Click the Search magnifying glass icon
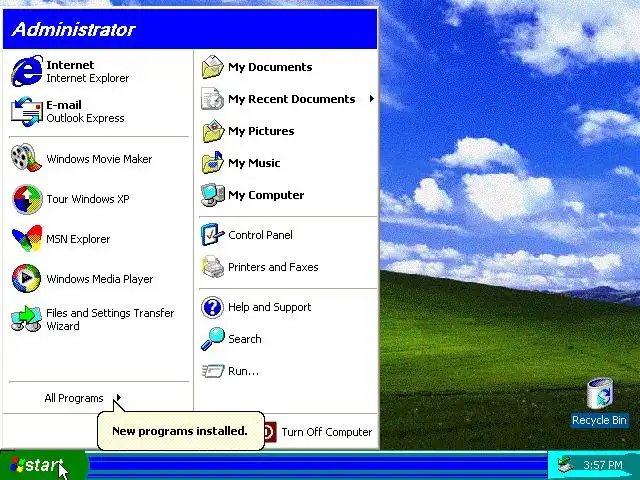This screenshot has width=640, height=480. coord(213,339)
